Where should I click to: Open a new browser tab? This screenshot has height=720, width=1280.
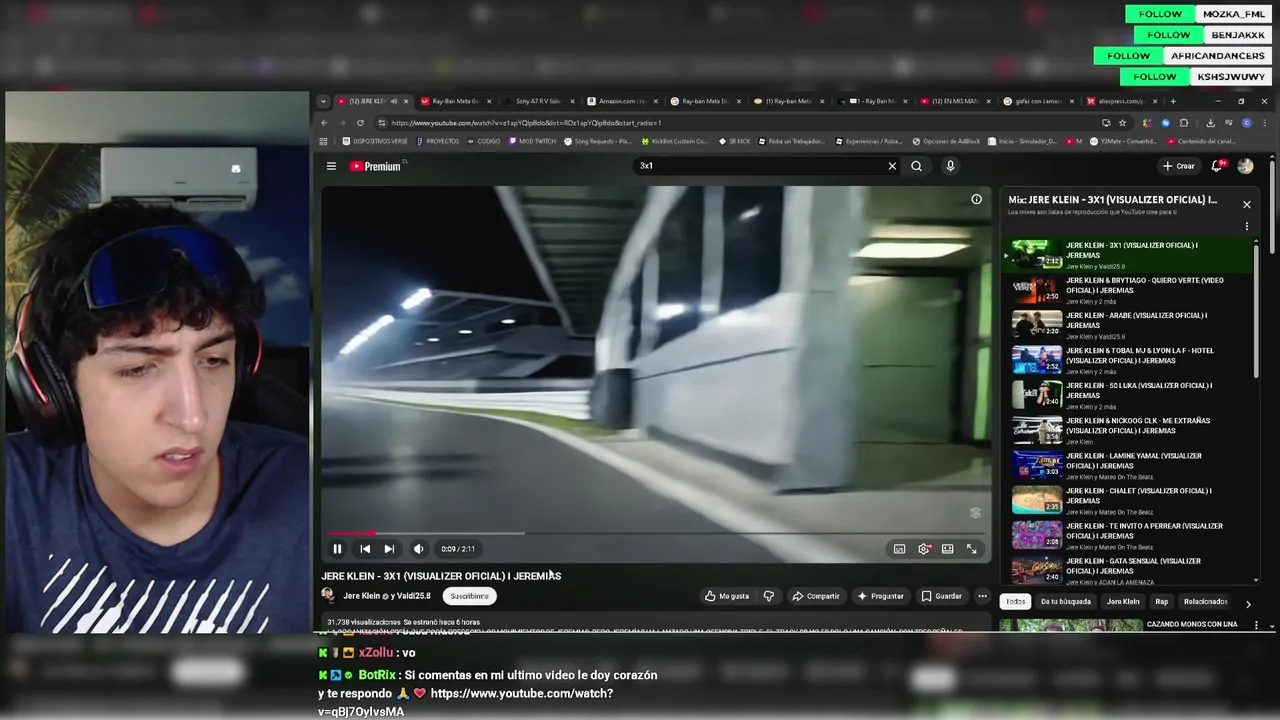(x=1173, y=101)
